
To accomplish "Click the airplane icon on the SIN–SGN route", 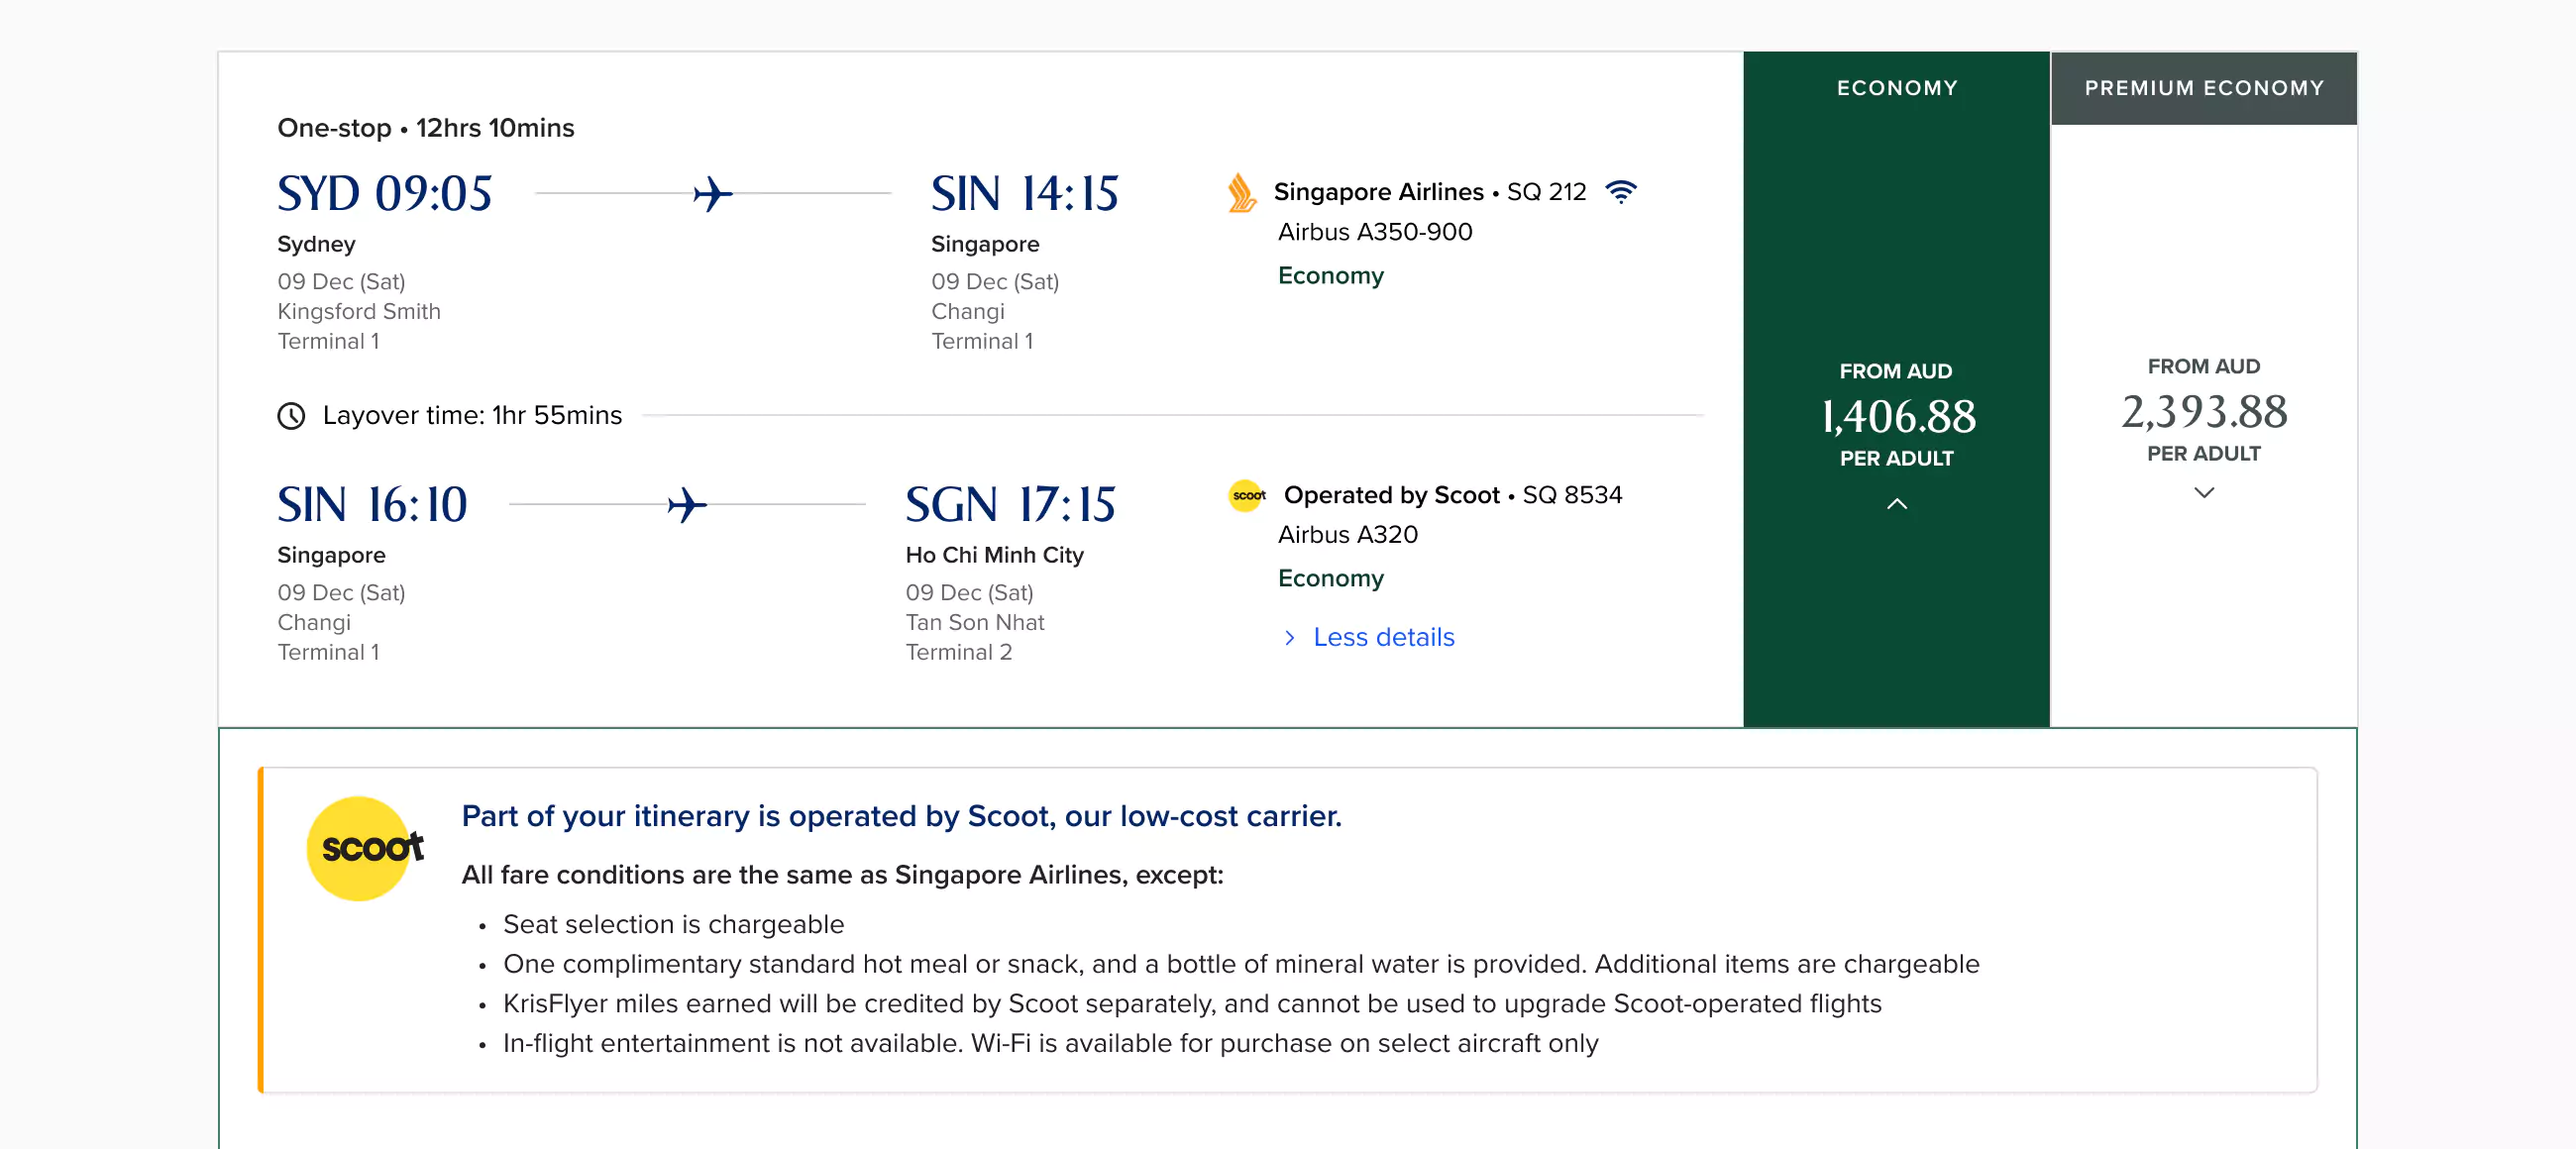I will pyautogui.click(x=687, y=504).
